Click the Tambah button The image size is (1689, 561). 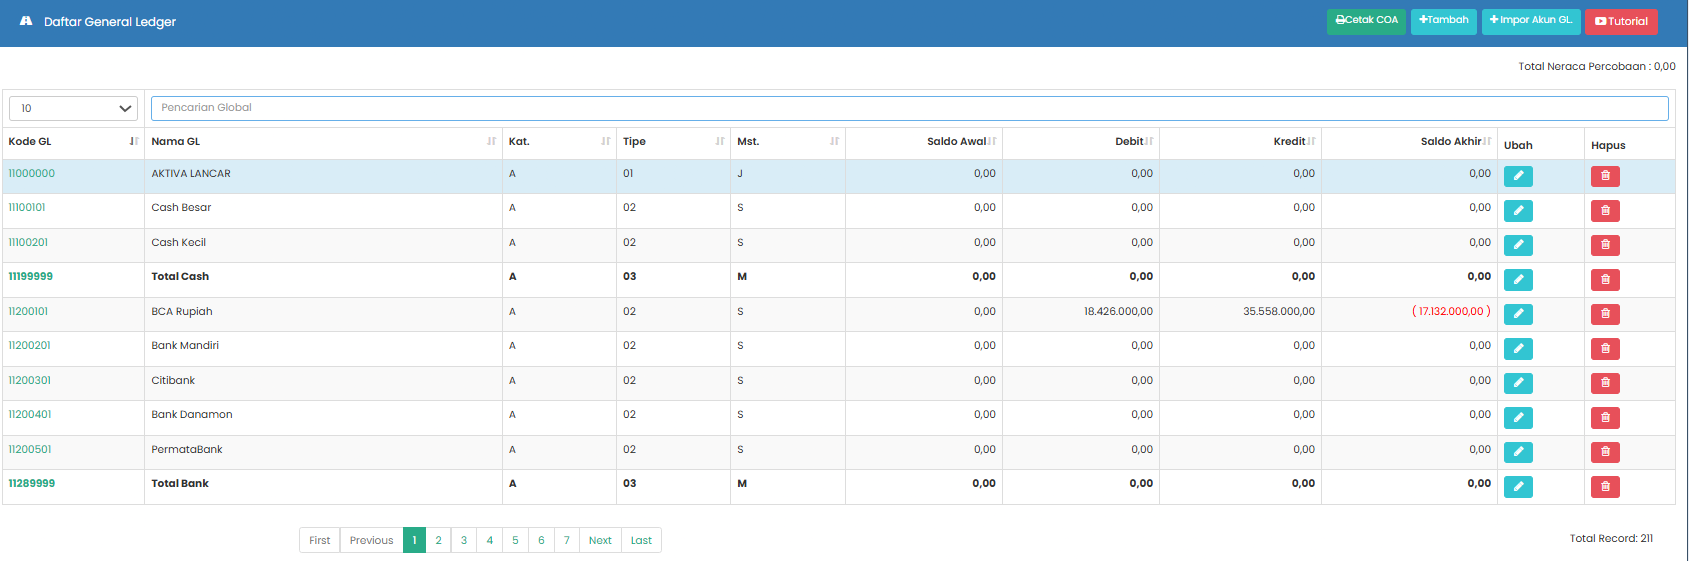1444,21
